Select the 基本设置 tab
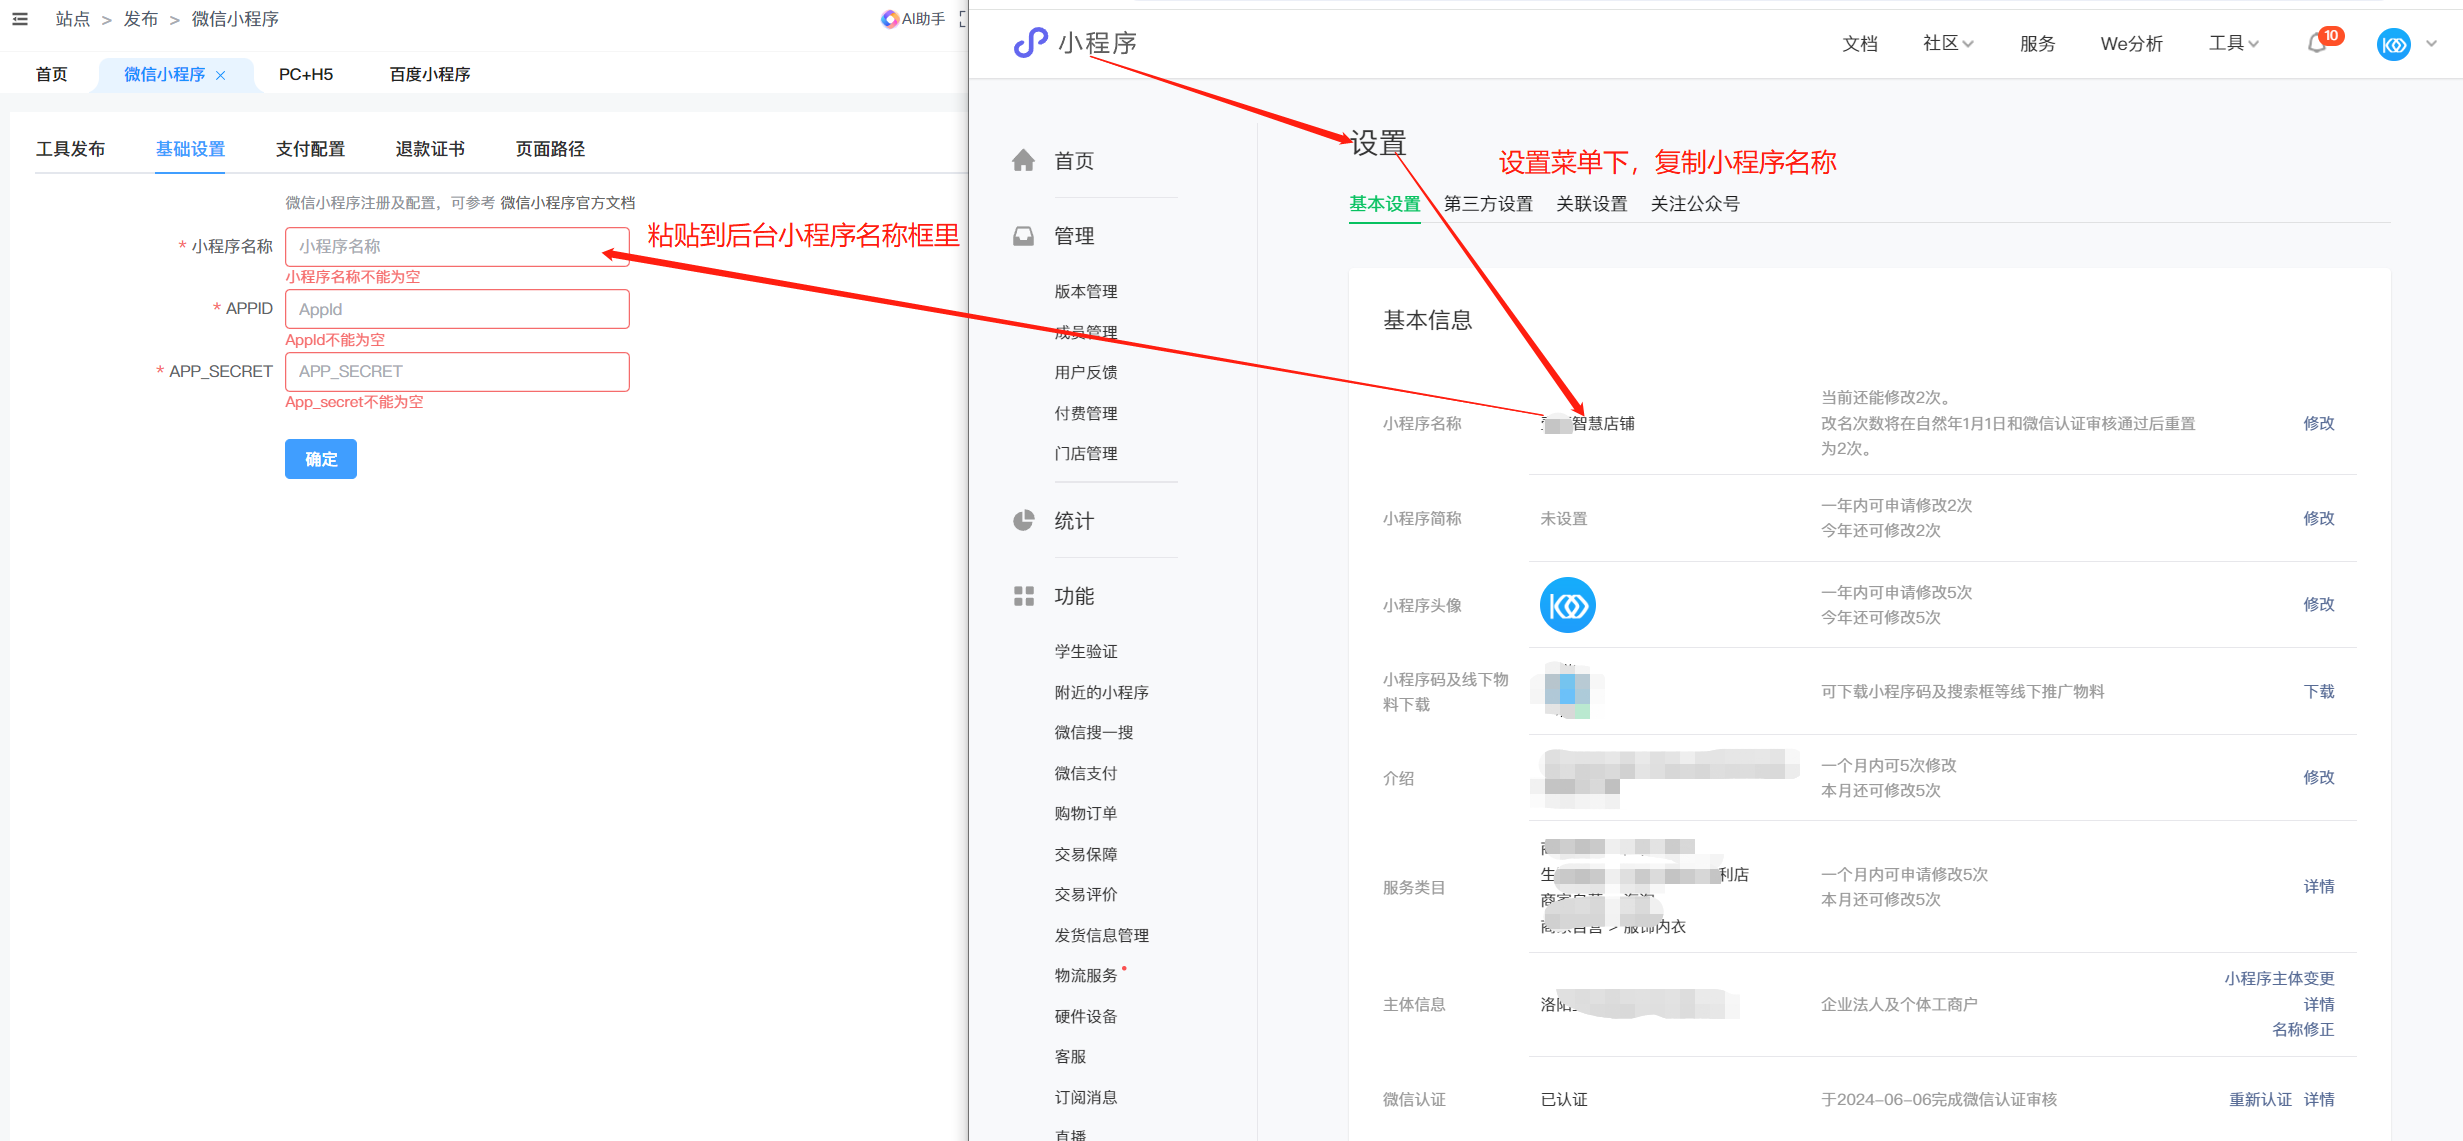Screen dimensions: 2463x1141 [x=1385, y=204]
